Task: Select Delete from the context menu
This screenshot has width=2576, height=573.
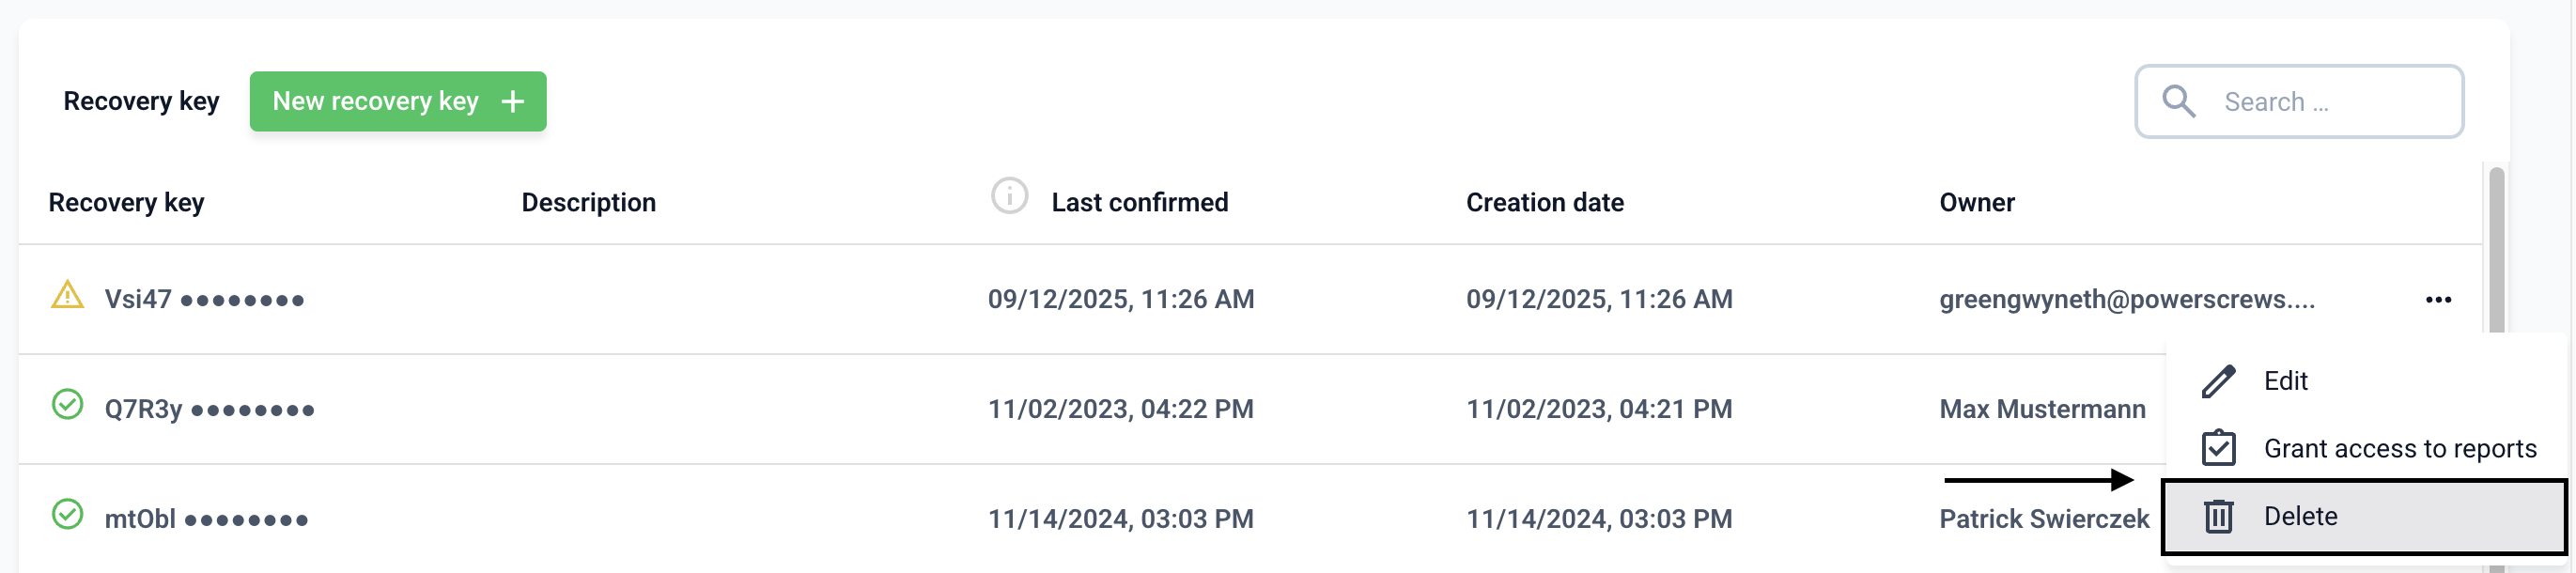Action: pyautogui.click(x=2300, y=517)
